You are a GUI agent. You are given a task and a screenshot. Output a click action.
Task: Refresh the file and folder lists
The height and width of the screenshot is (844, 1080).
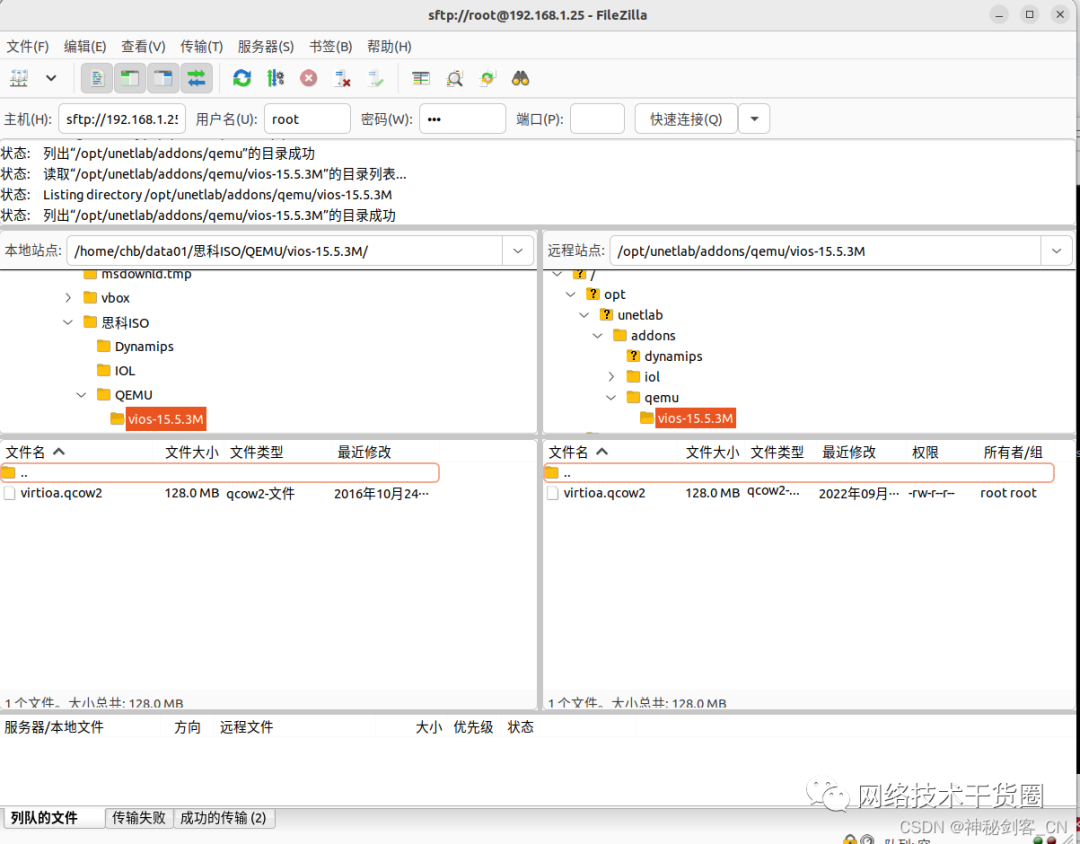pyautogui.click(x=242, y=78)
